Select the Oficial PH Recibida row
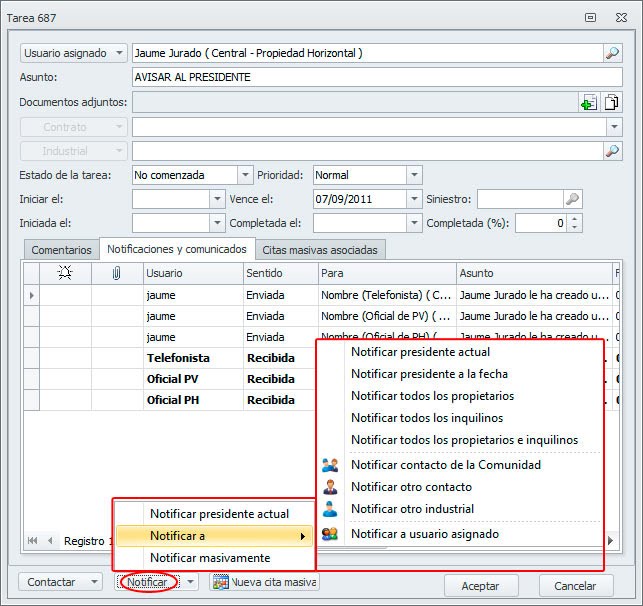643x606 pixels. 170,400
